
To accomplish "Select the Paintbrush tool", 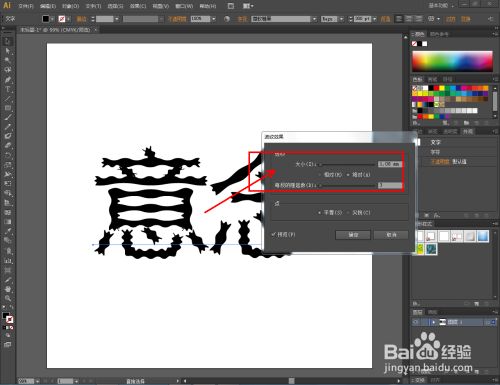I will coord(8,117).
